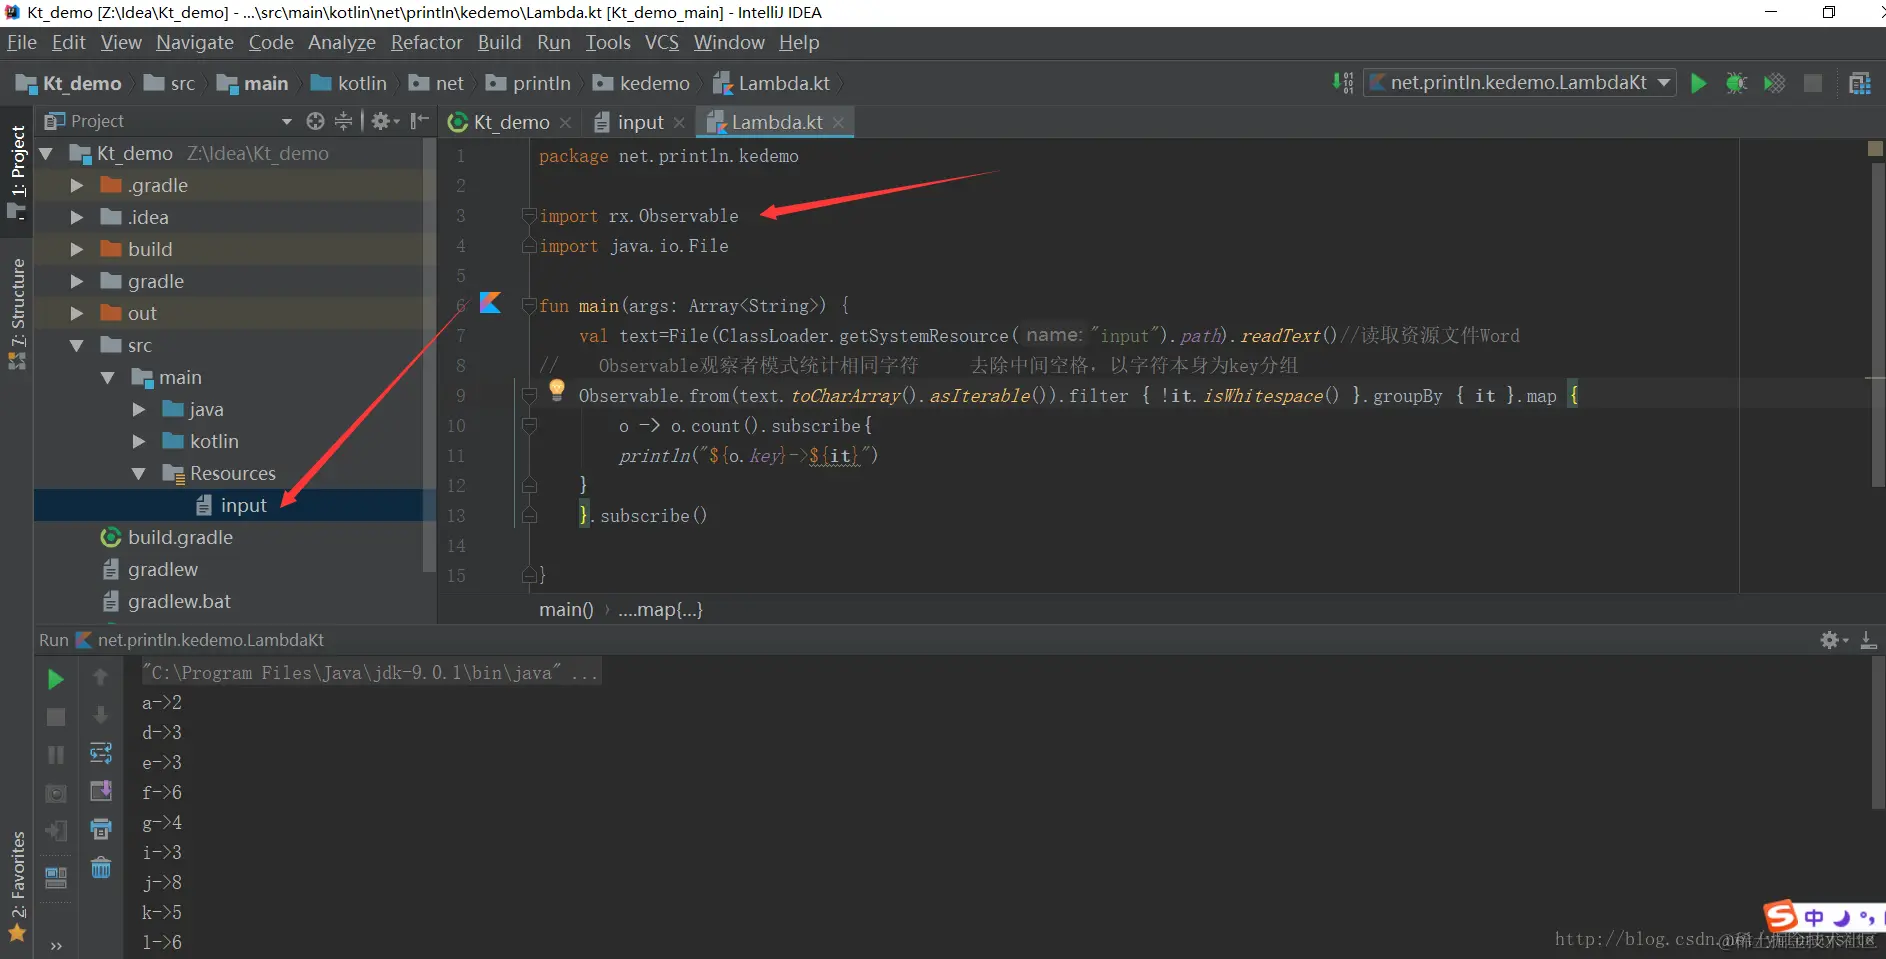This screenshot has width=1886, height=959.
Task: Collapse the src folder
Action: click(x=77, y=346)
